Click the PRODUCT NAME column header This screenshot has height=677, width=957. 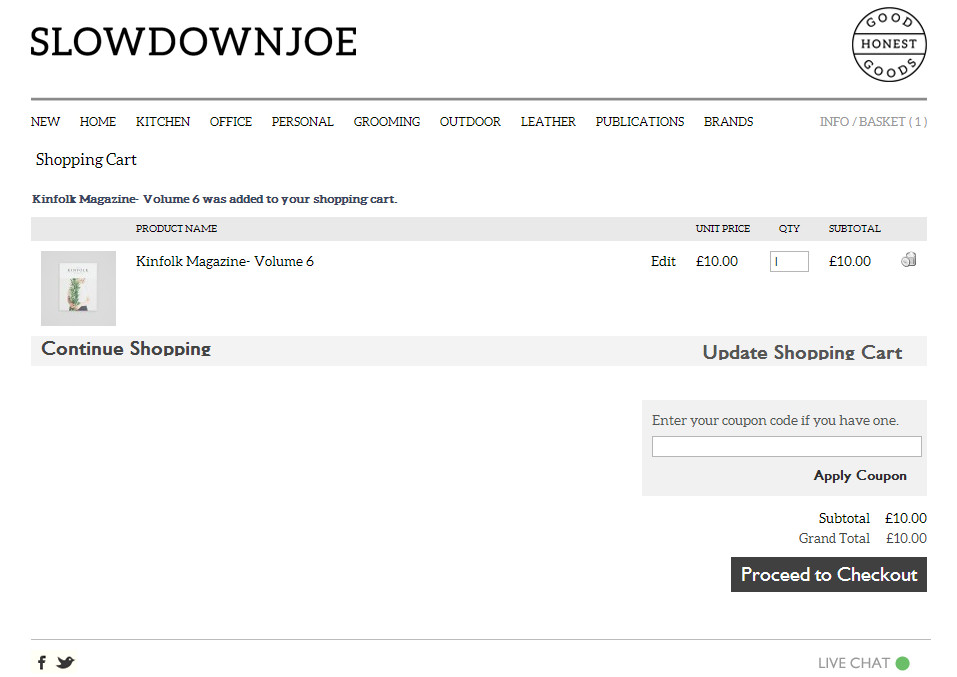(176, 228)
